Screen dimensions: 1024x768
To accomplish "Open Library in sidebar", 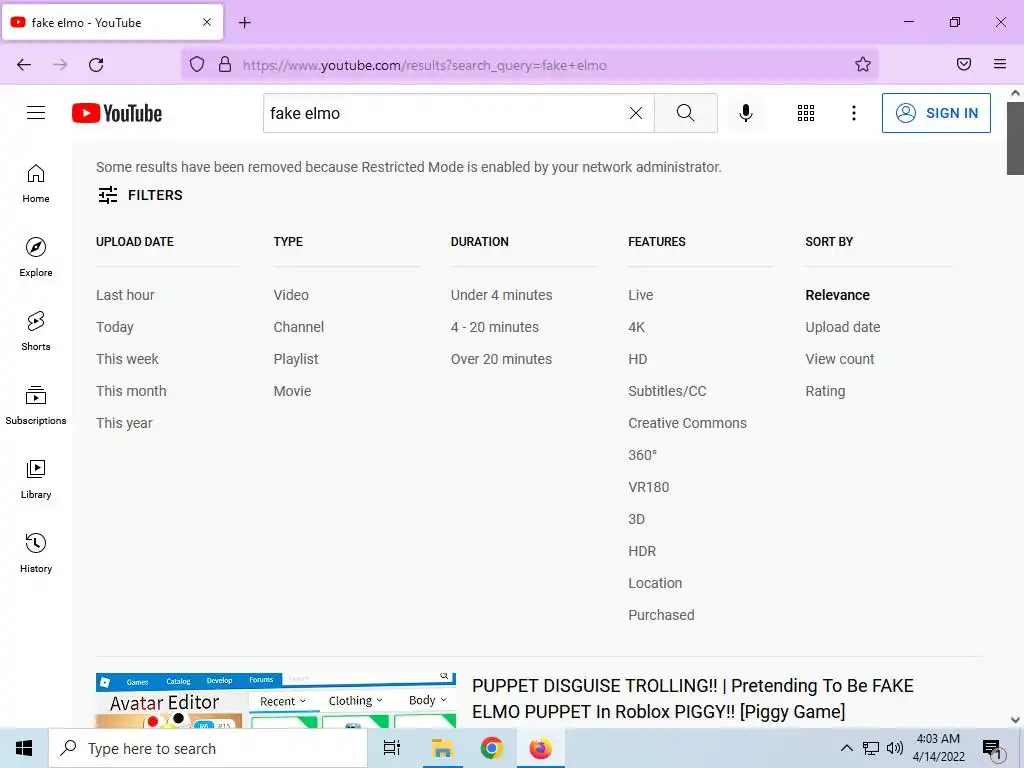I will point(36,479).
